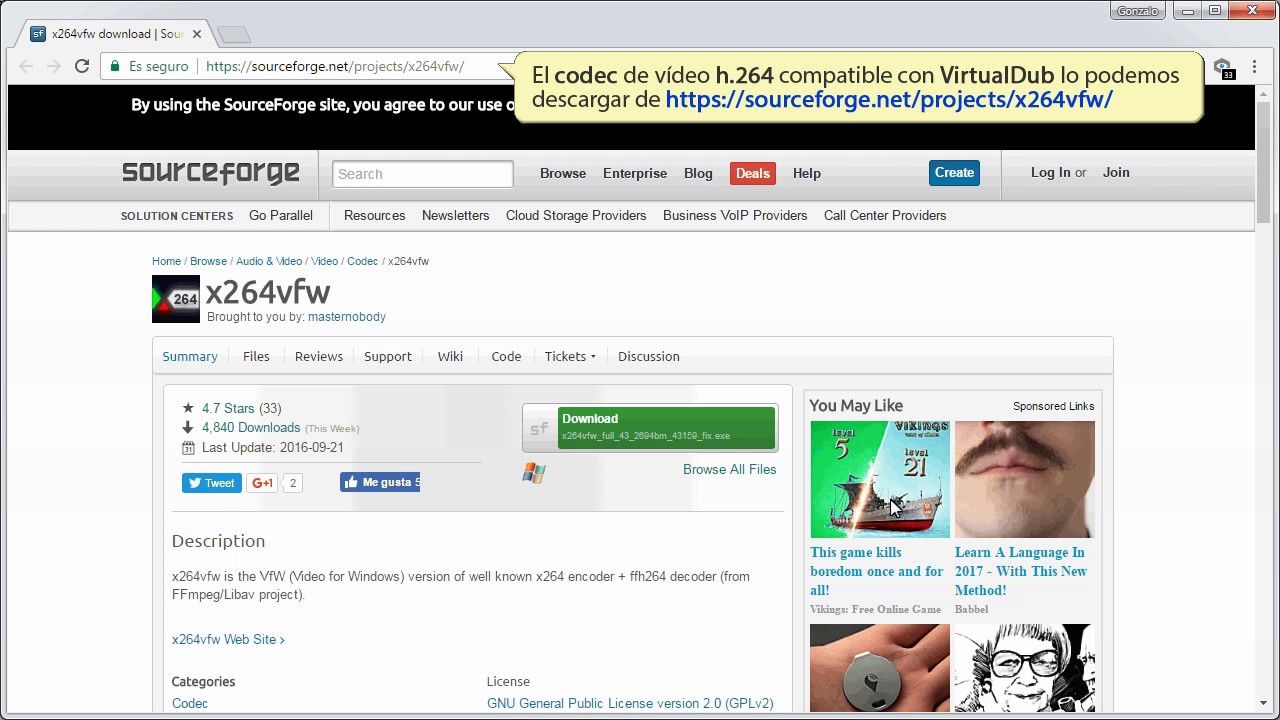Click the red Deals button
The image size is (1280, 720).
[753, 173]
